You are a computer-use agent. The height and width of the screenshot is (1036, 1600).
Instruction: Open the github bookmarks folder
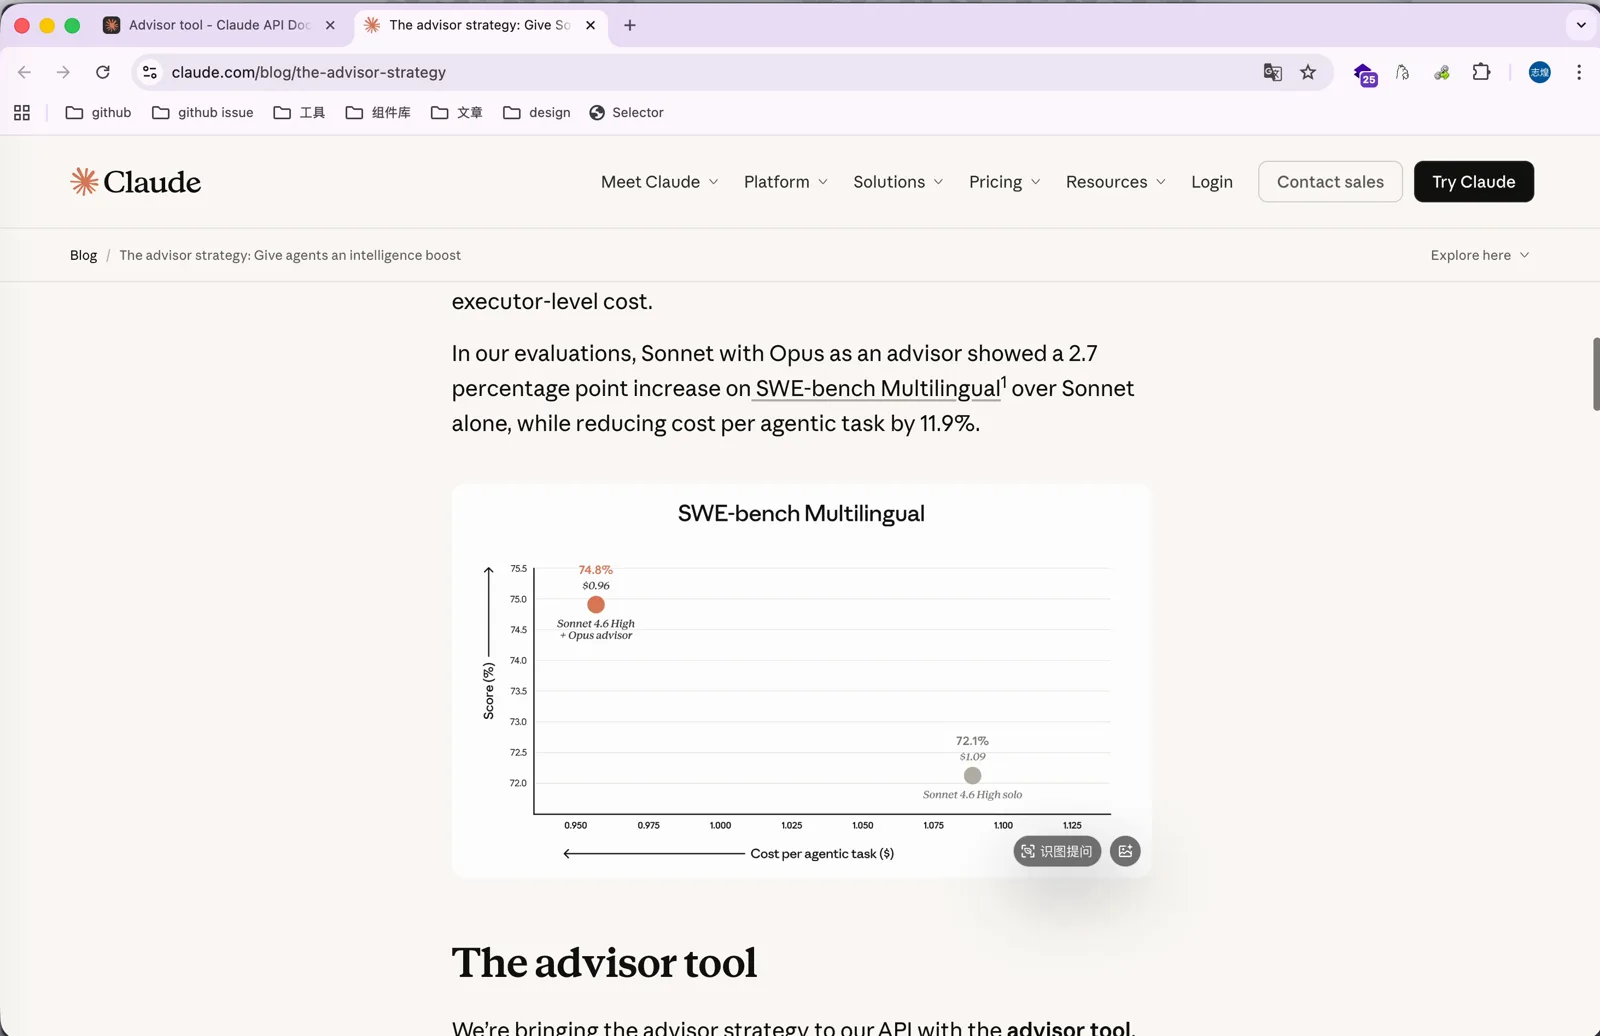click(98, 113)
